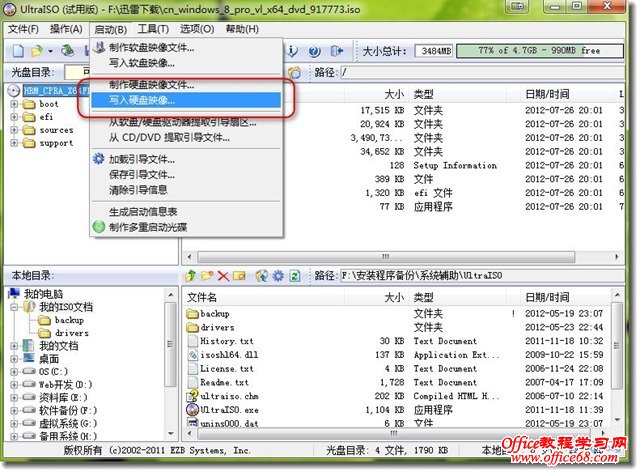The image size is (640, 472).
Task: Click the upper 路径 path input field
Action: click(482, 73)
